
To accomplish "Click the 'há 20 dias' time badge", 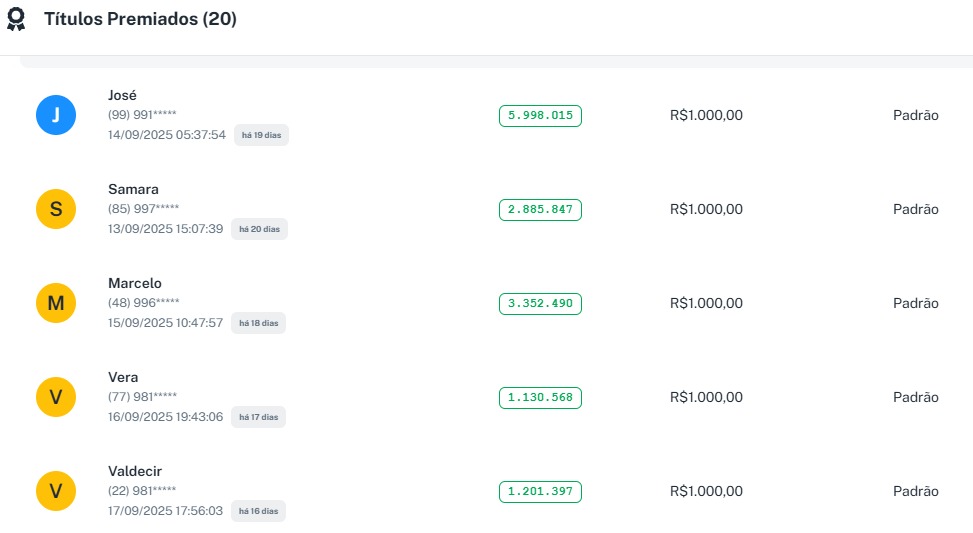I will click(x=258, y=229).
